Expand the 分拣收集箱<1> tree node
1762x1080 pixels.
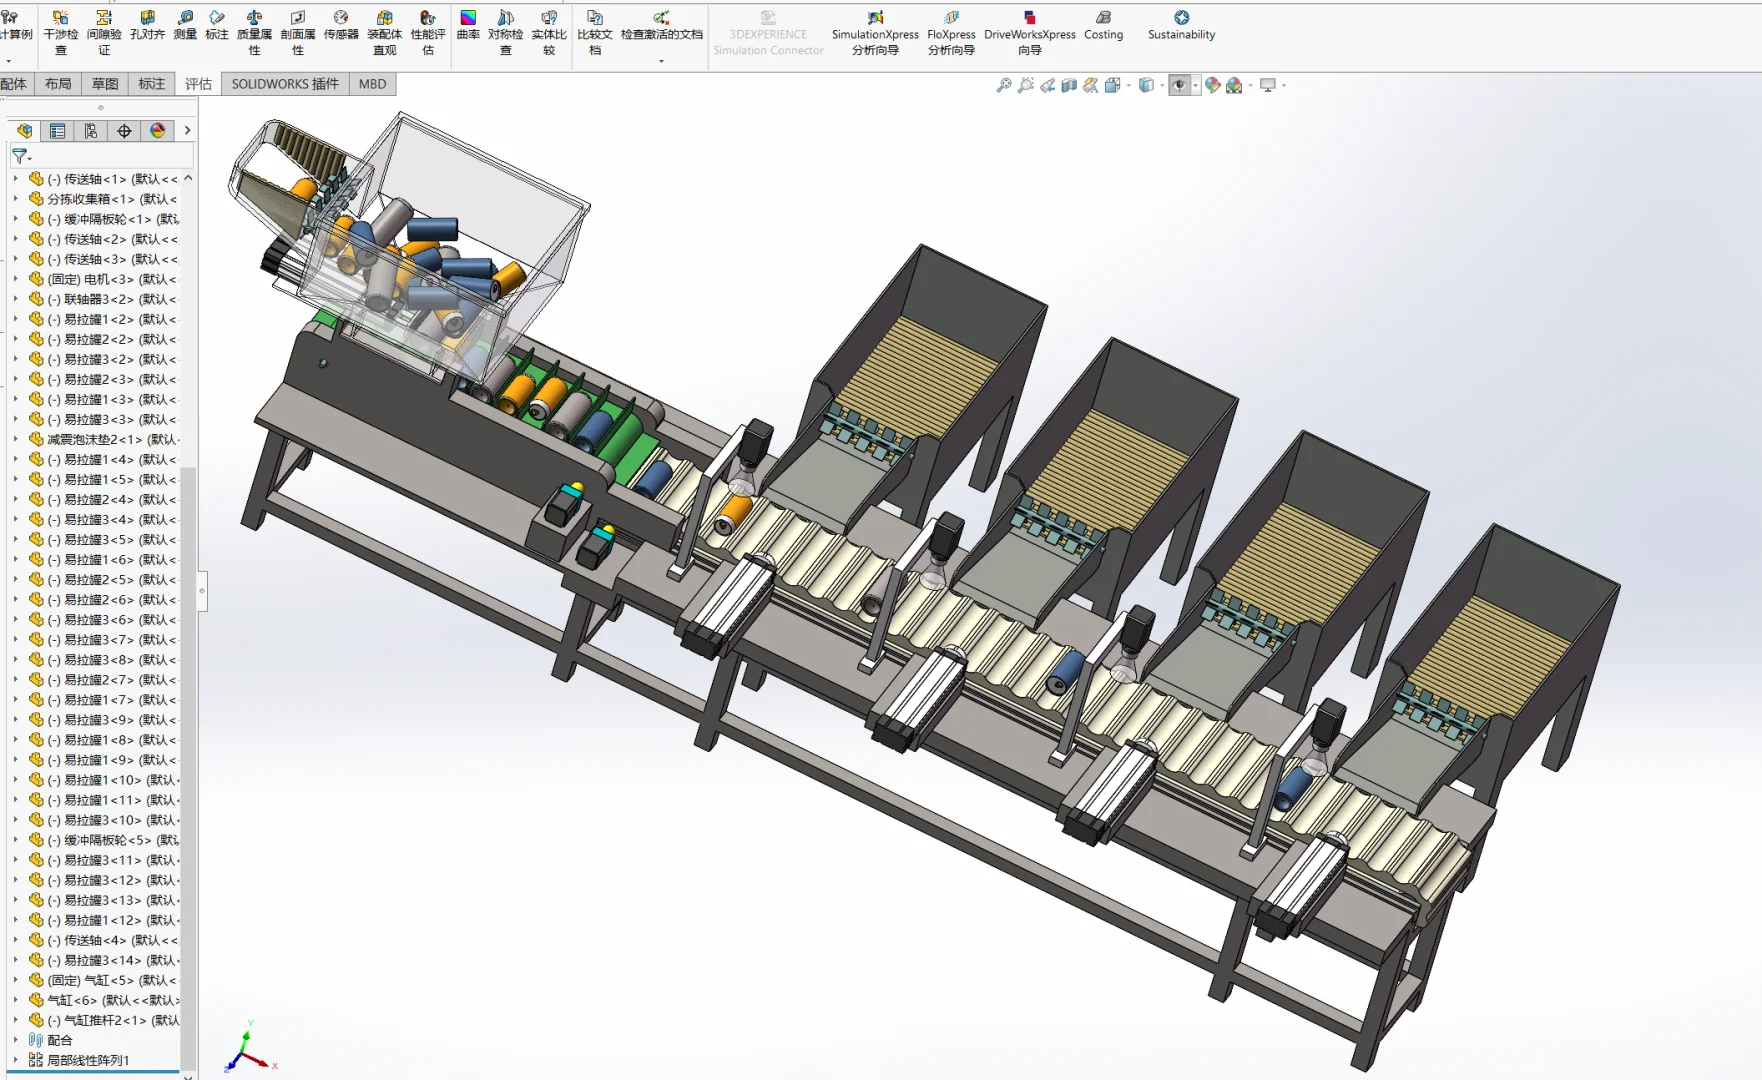(x=15, y=199)
